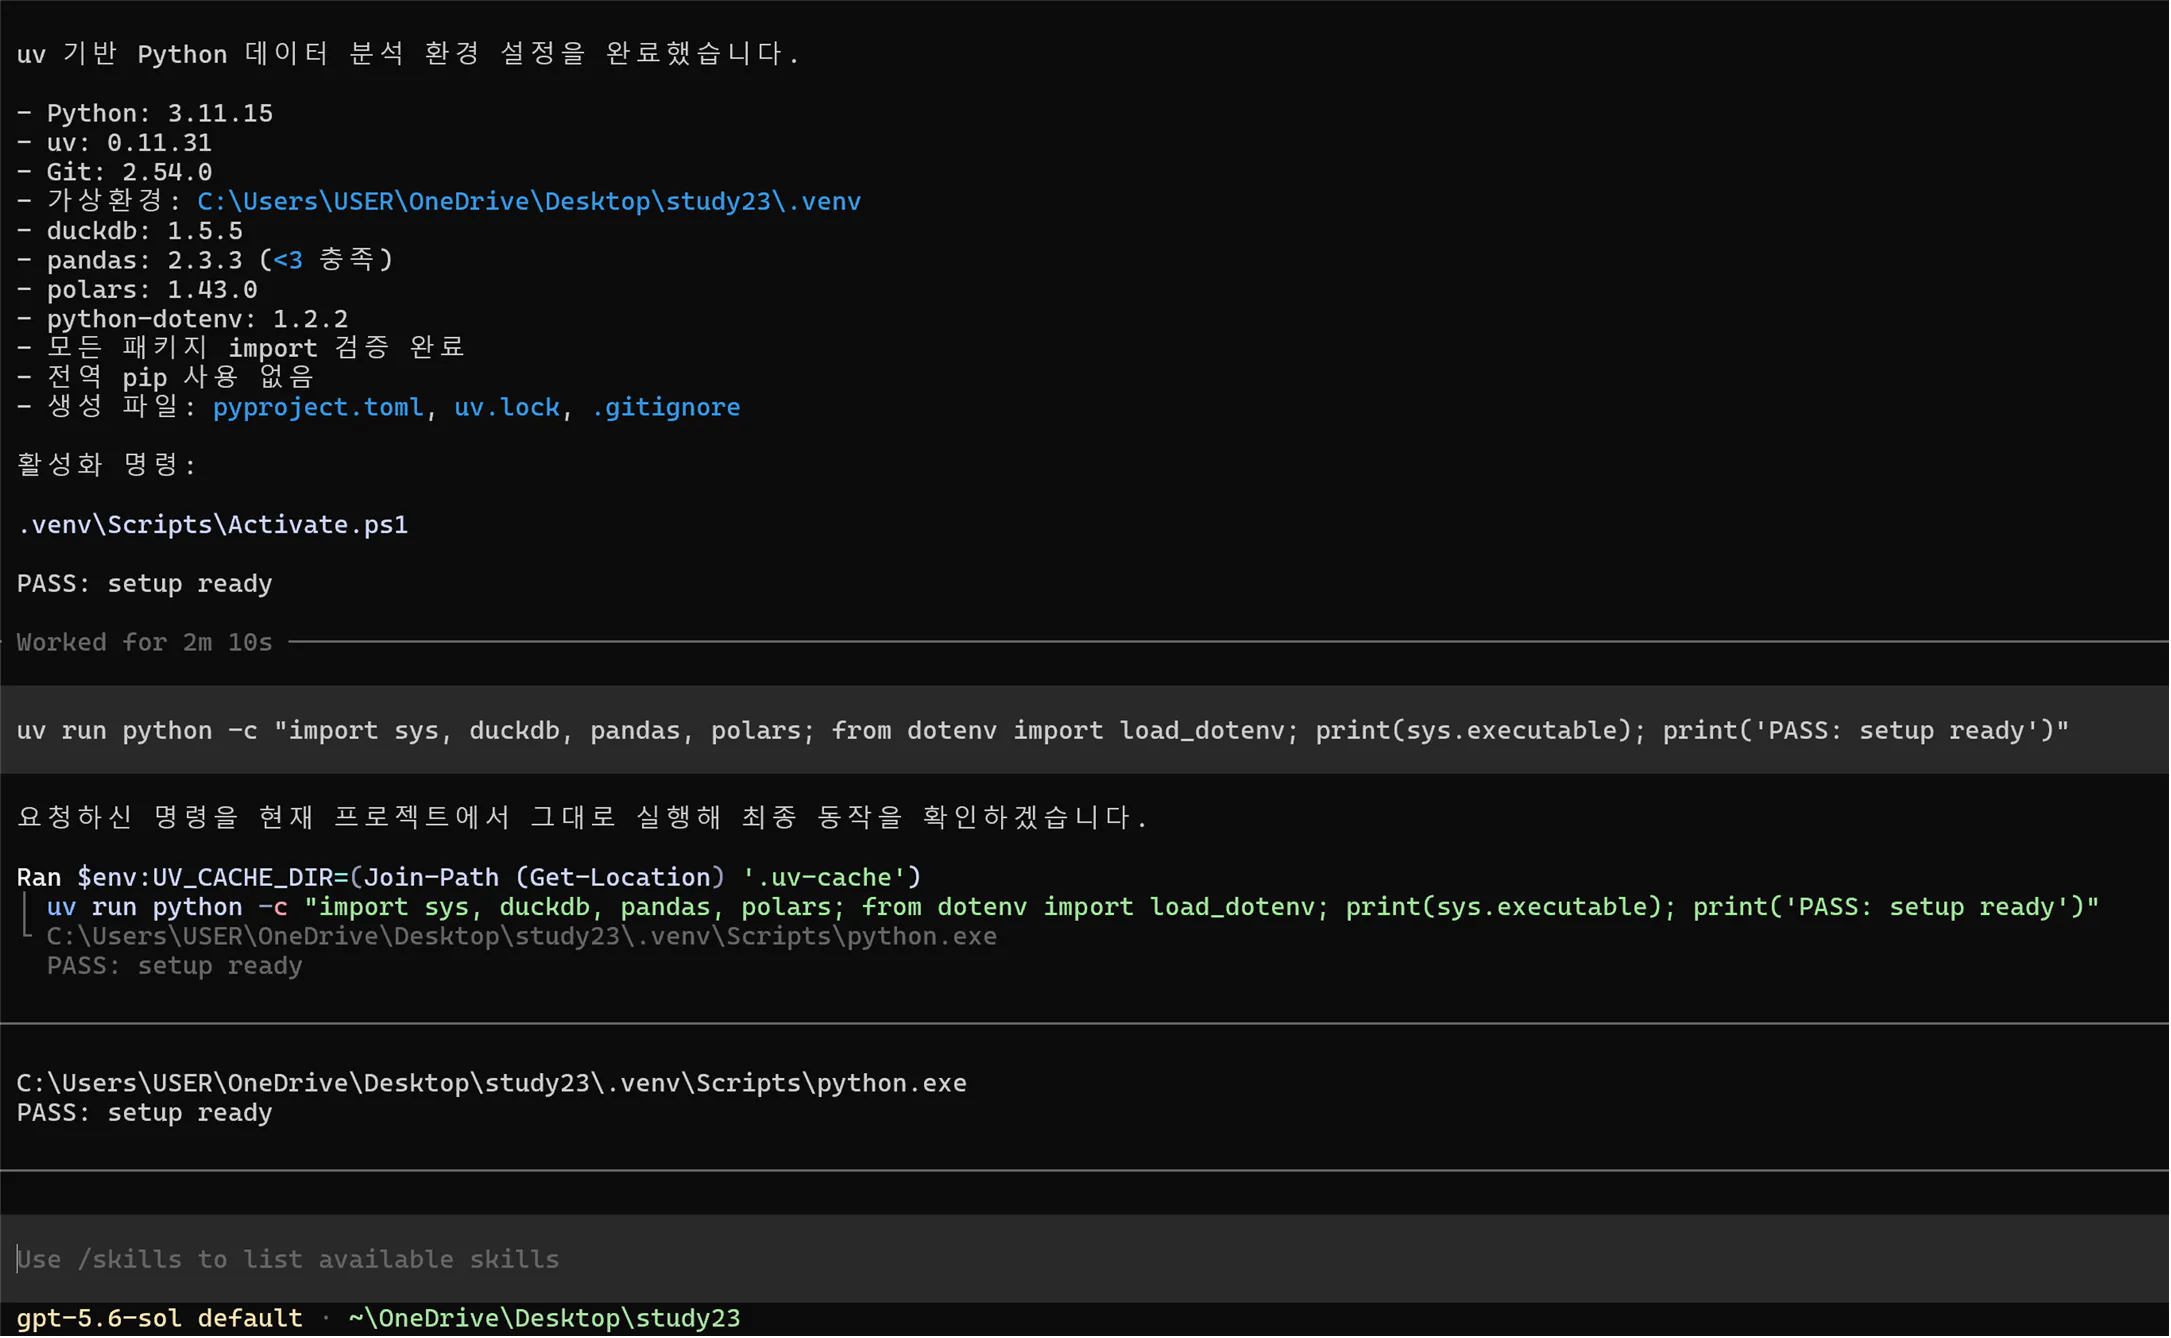Select the 'duckdb: 1.5.5' line
This screenshot has width=2171, height=1338.
coord(130,231)
